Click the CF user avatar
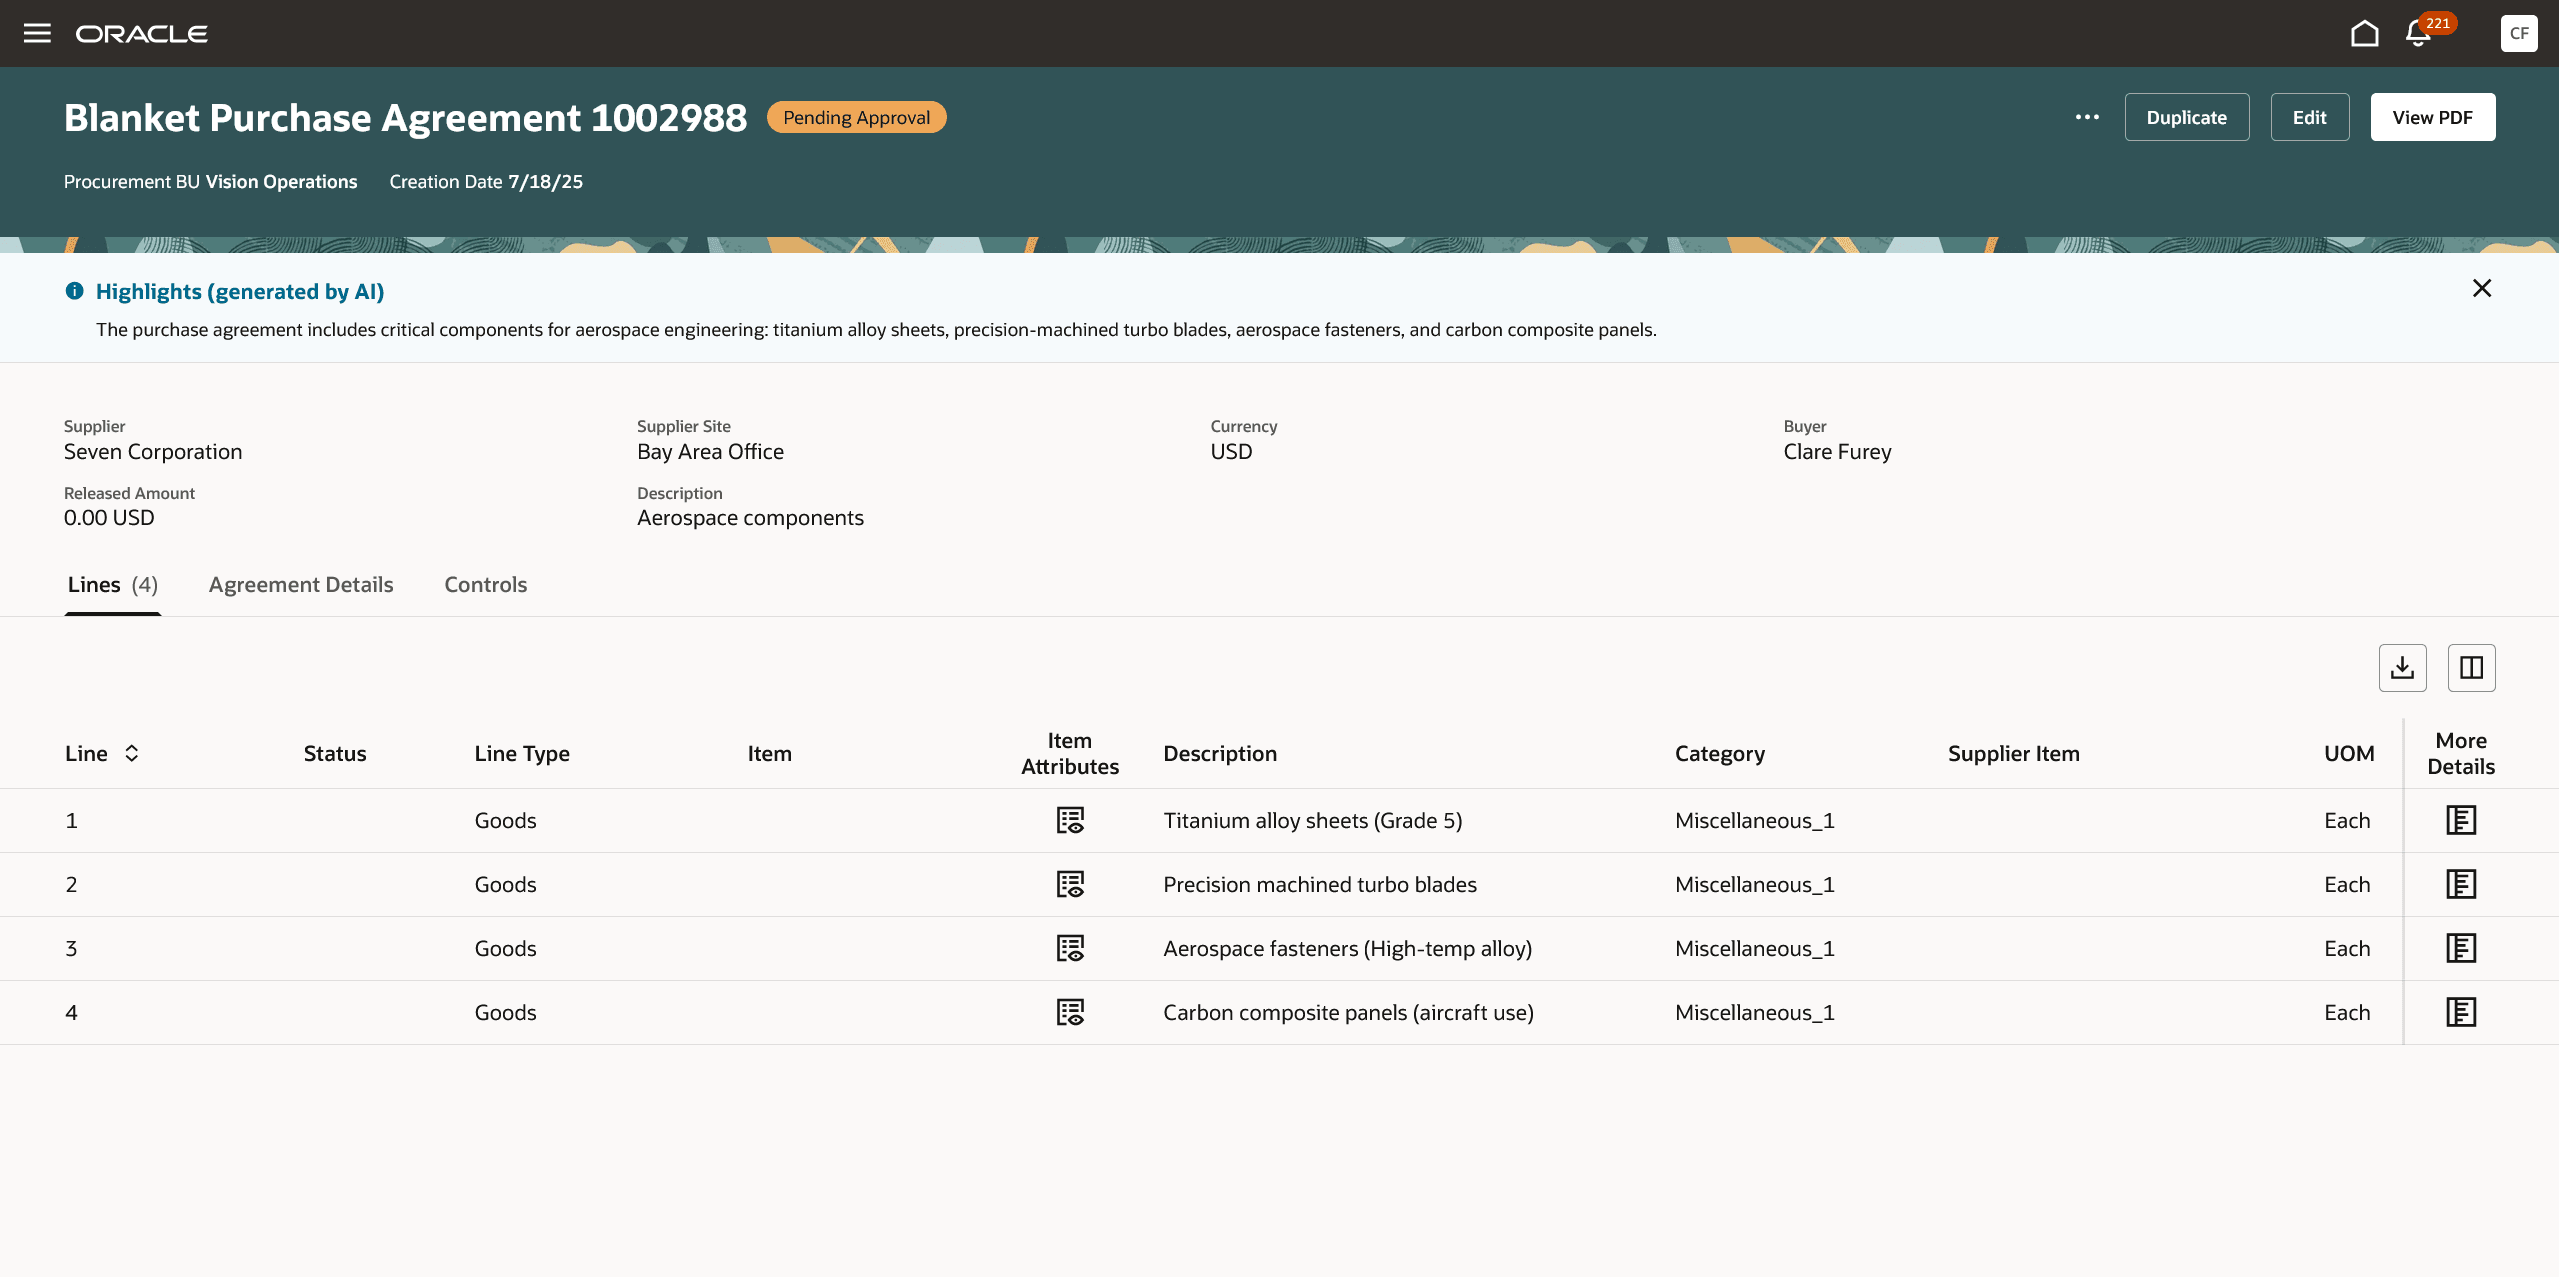 click(2518, 33)
